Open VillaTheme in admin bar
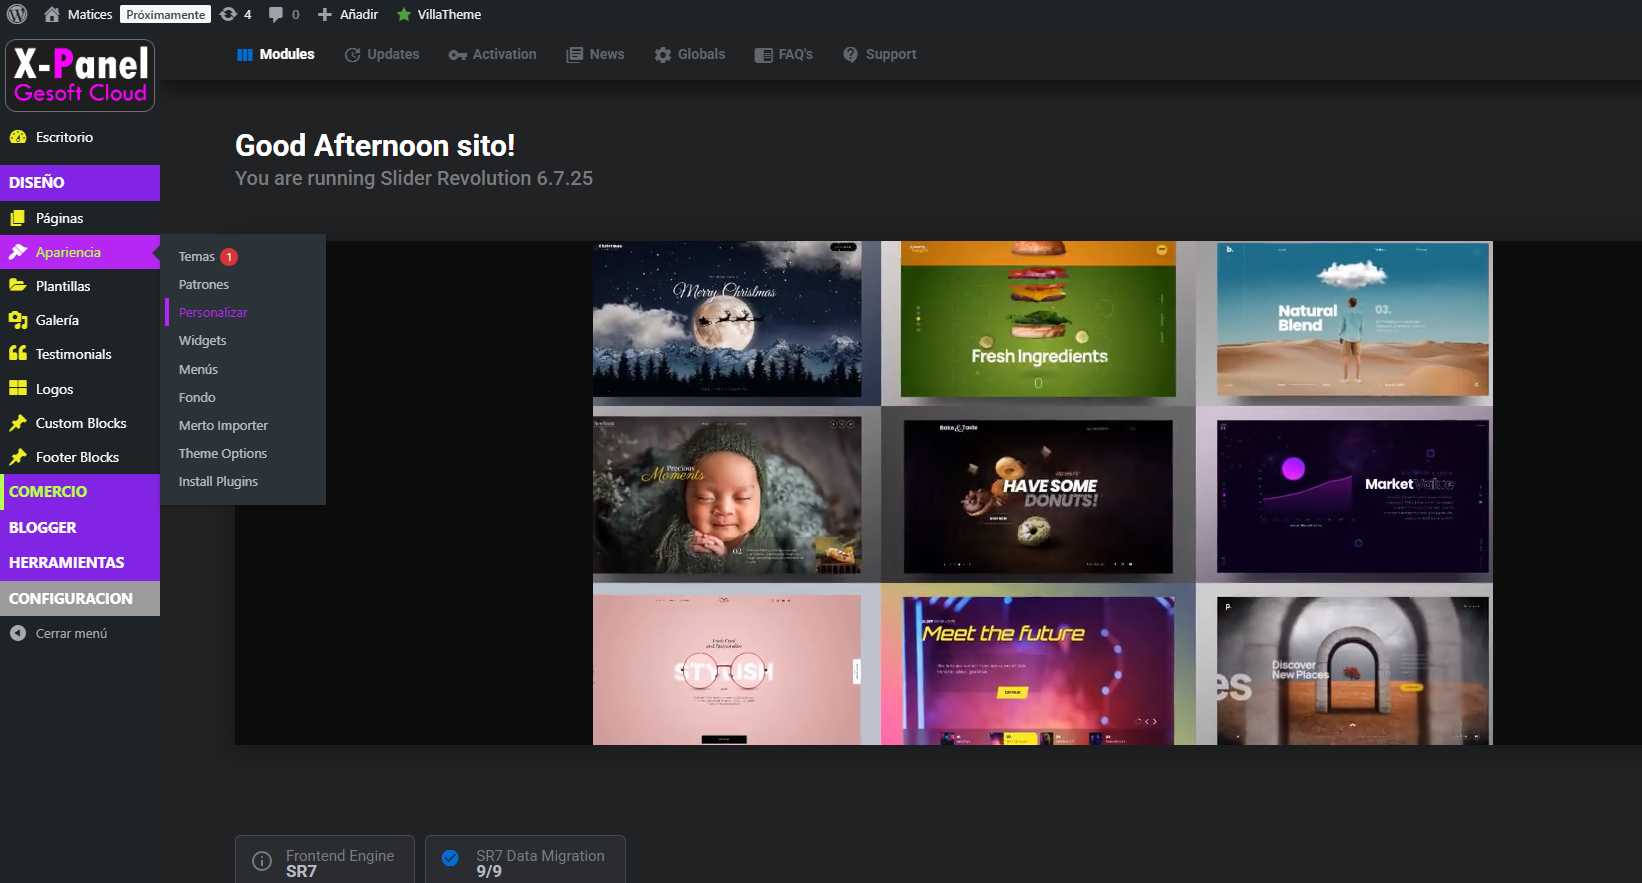This screenshot has height=883, width=1642. click(439, 14)
